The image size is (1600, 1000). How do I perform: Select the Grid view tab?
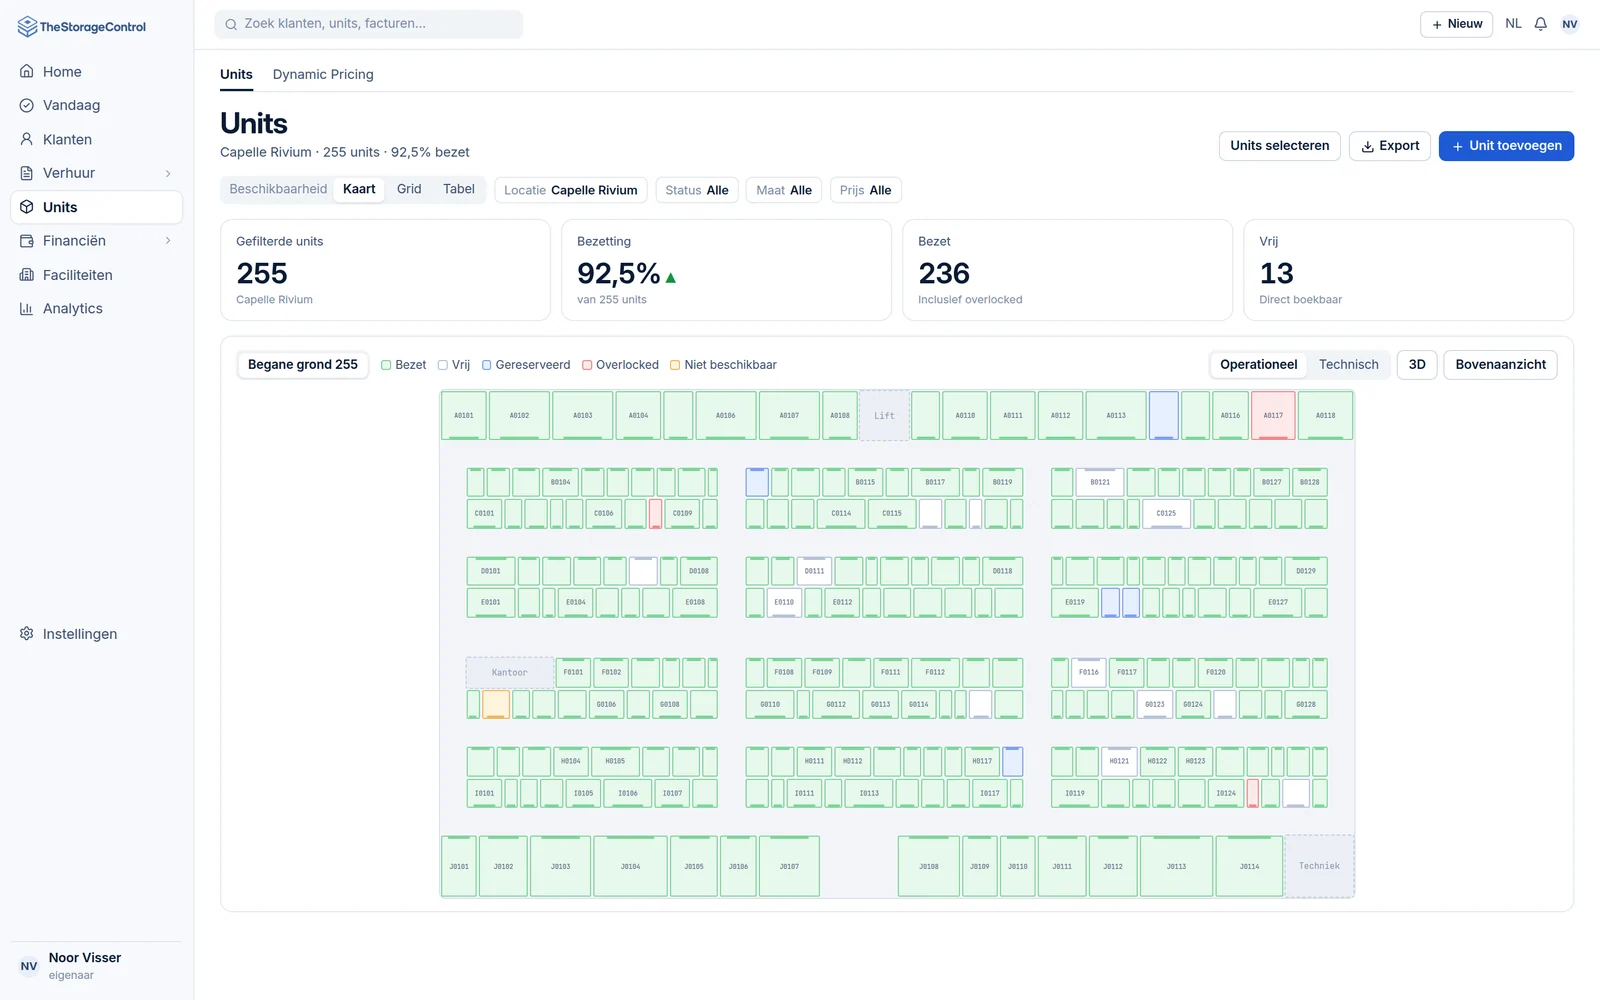(409, 189)
